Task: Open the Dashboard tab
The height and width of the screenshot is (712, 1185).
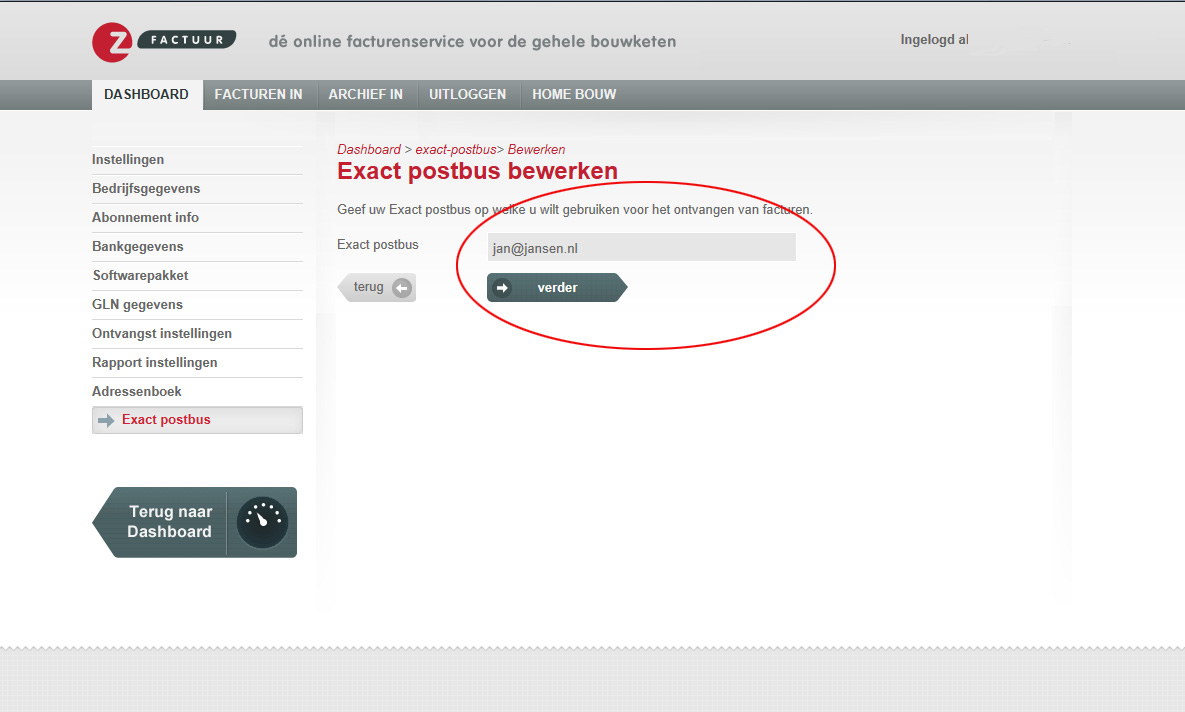Action: click(x=147, y=94)
